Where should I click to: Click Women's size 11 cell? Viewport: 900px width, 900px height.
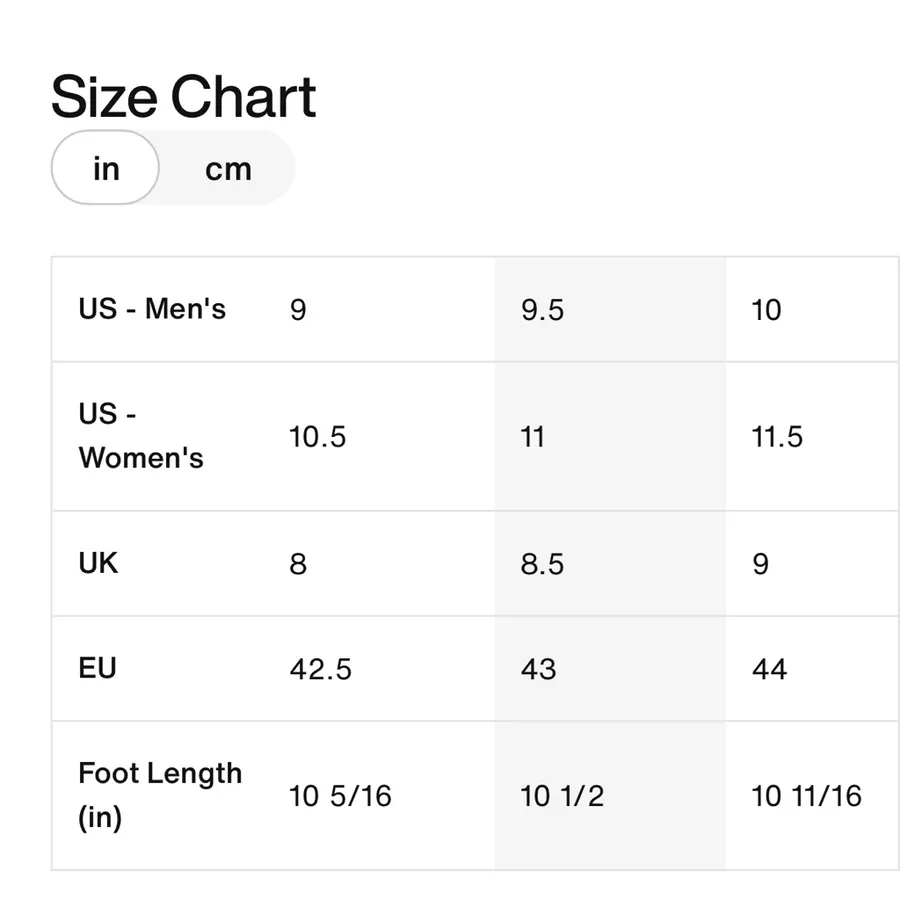[610, 436]
